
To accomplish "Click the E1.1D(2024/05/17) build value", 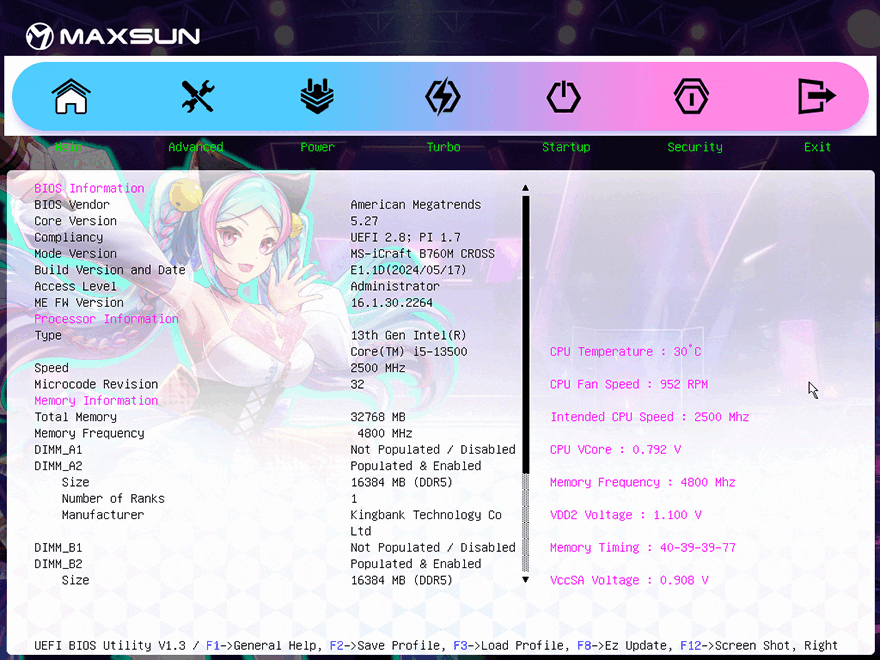I will pyautogui.click(x=408, y=270).
